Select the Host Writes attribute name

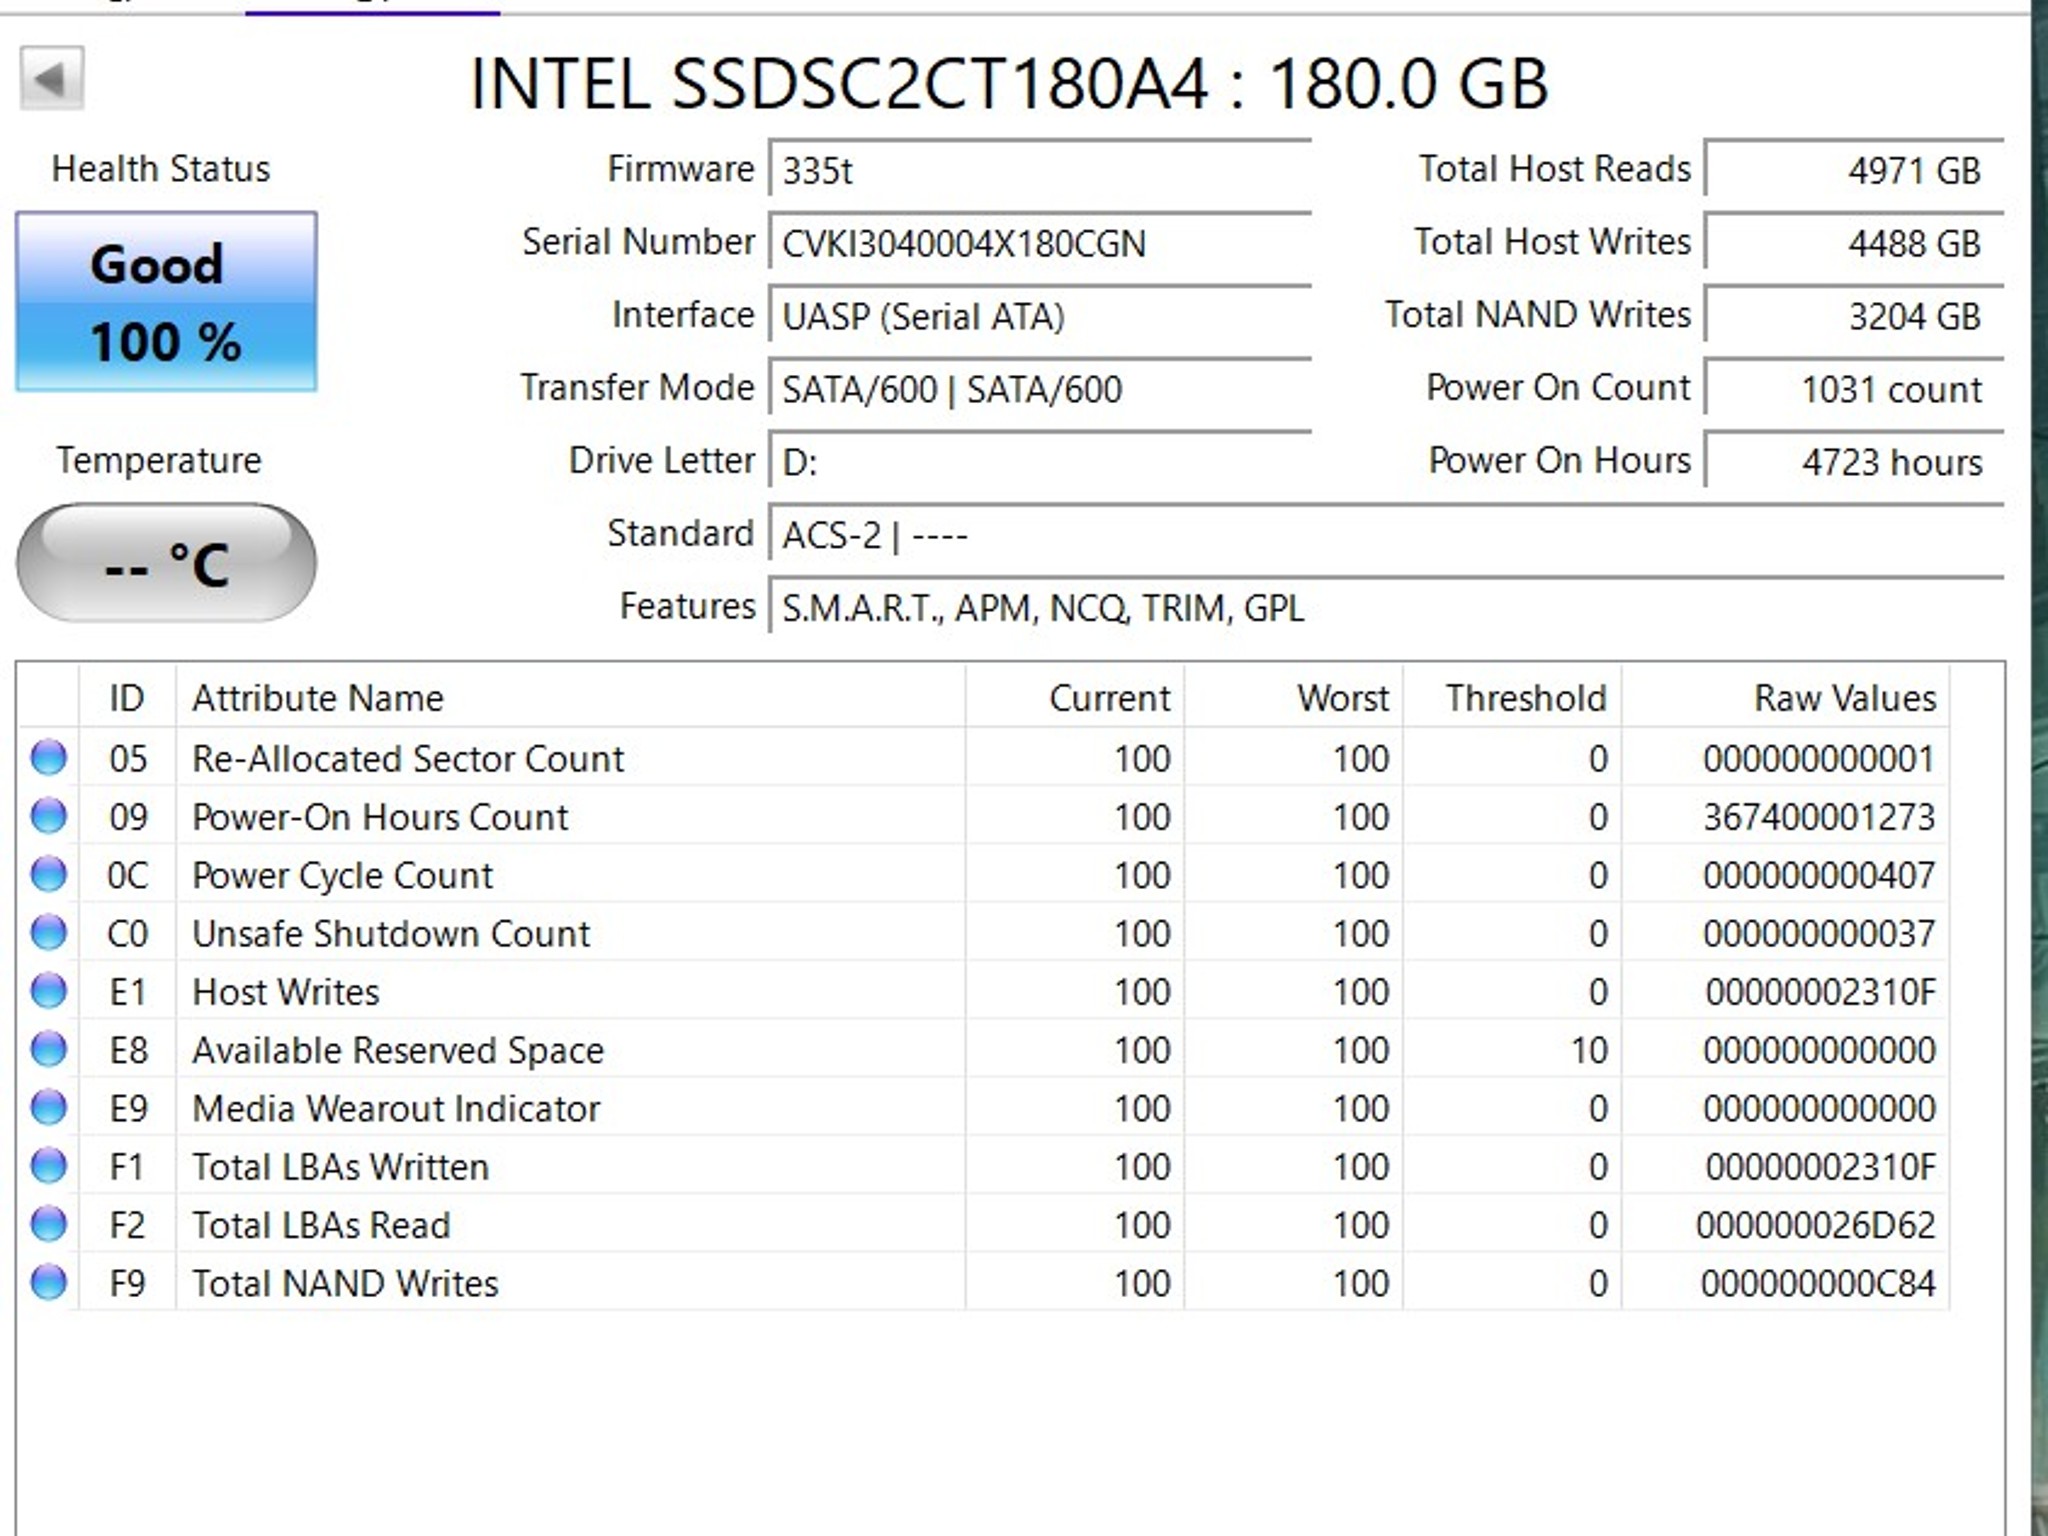tap(286, 991)
